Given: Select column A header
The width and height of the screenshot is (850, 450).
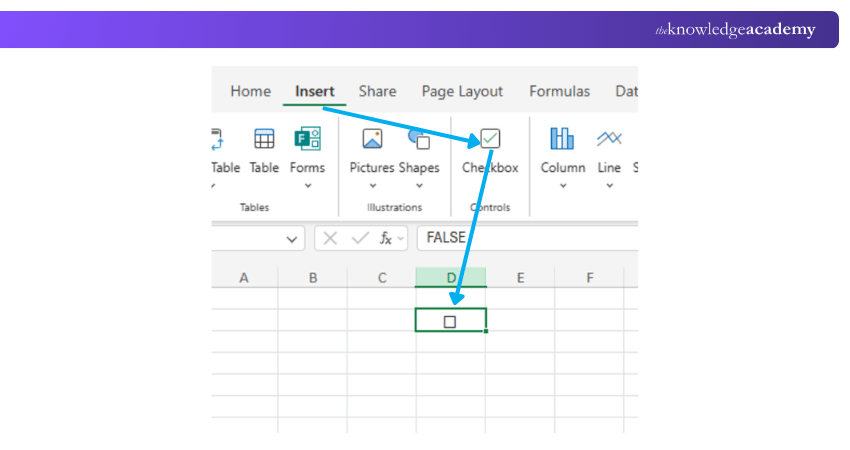Looking at the screenshot, I should coord(244,278).
